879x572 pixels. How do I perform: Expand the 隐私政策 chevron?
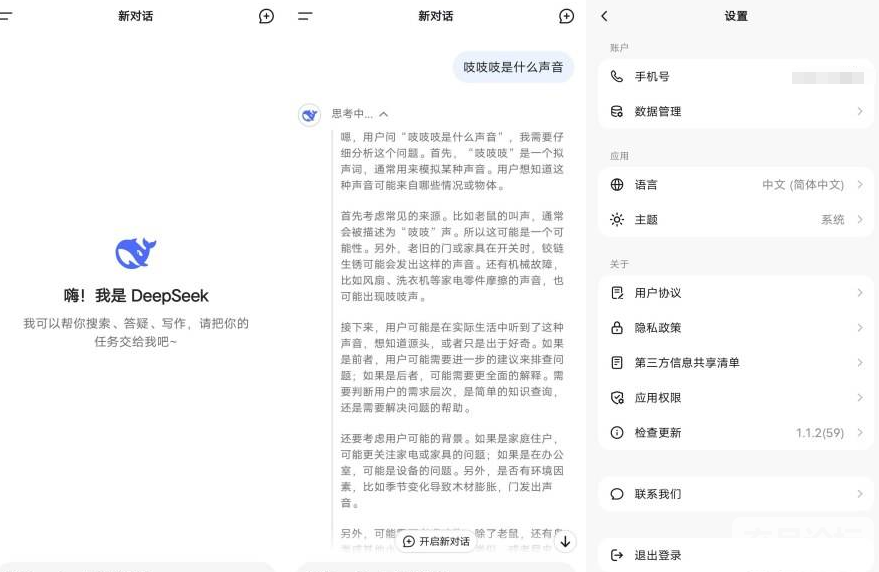[x=859, y=327]
